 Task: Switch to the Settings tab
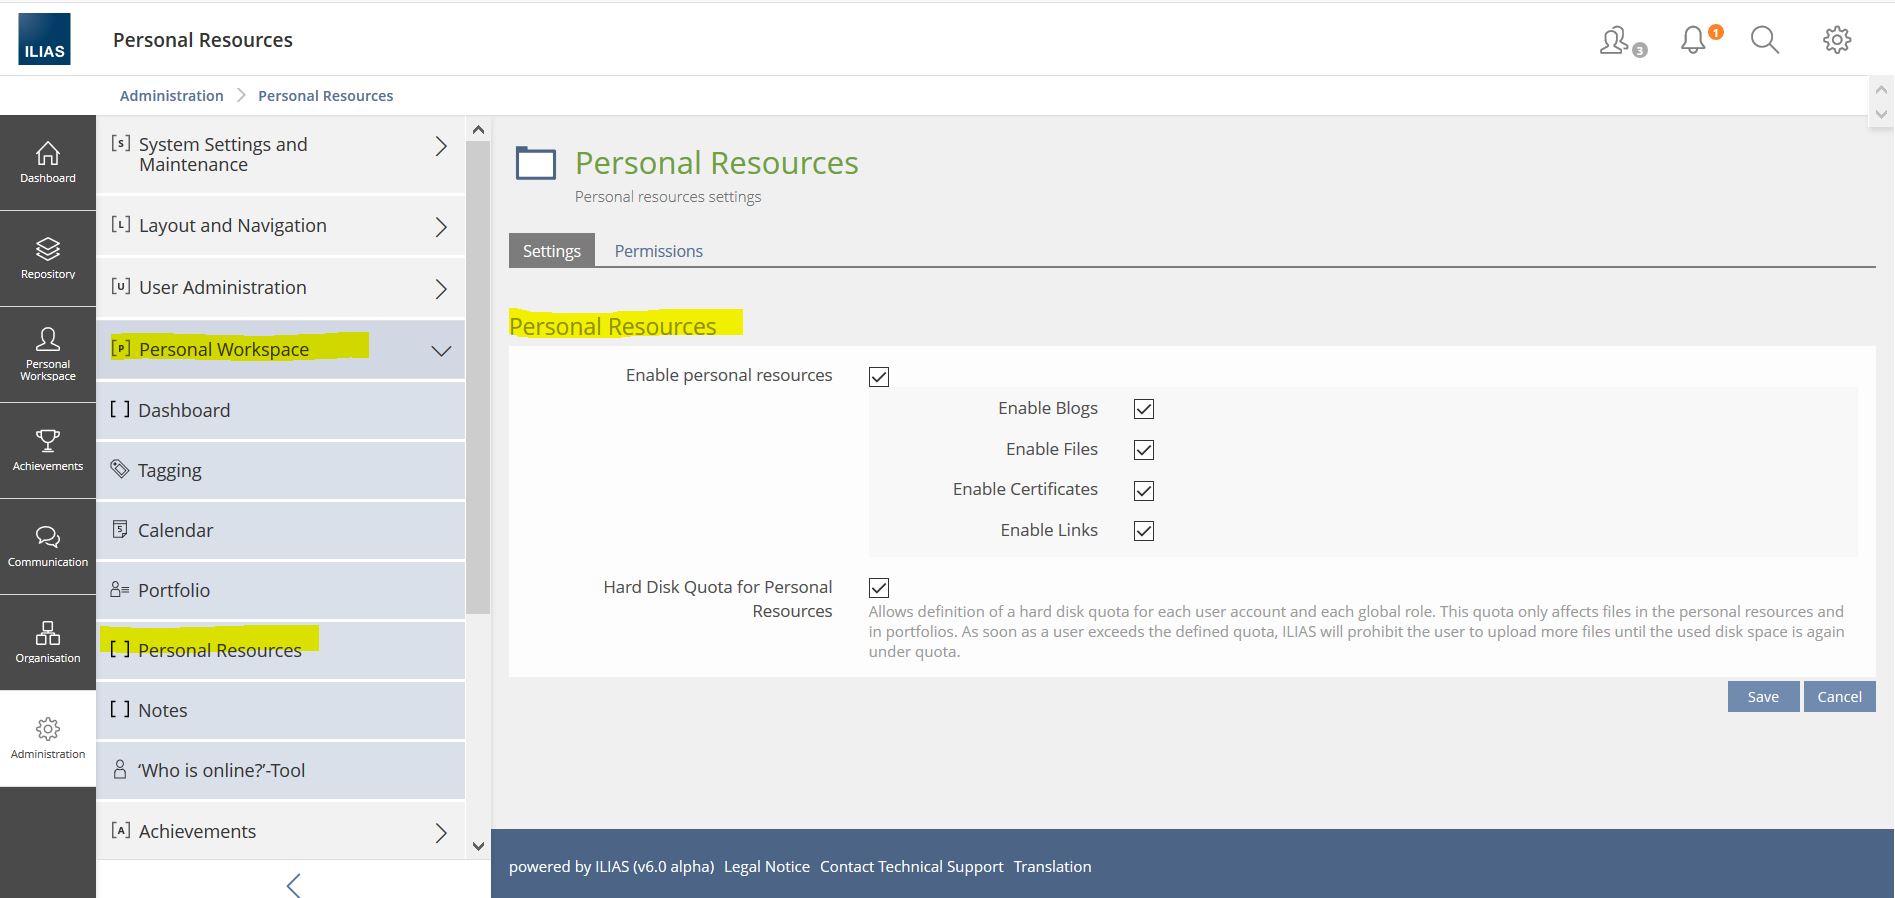coord(552,250)
